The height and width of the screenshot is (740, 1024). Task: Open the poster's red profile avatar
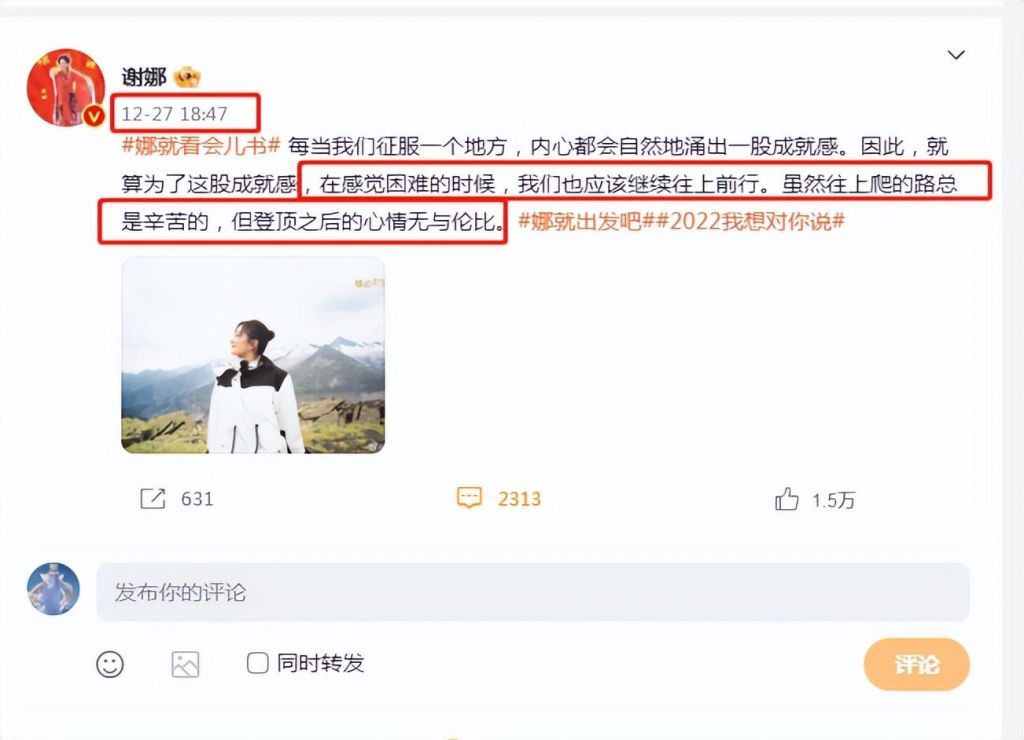point(65,88)
